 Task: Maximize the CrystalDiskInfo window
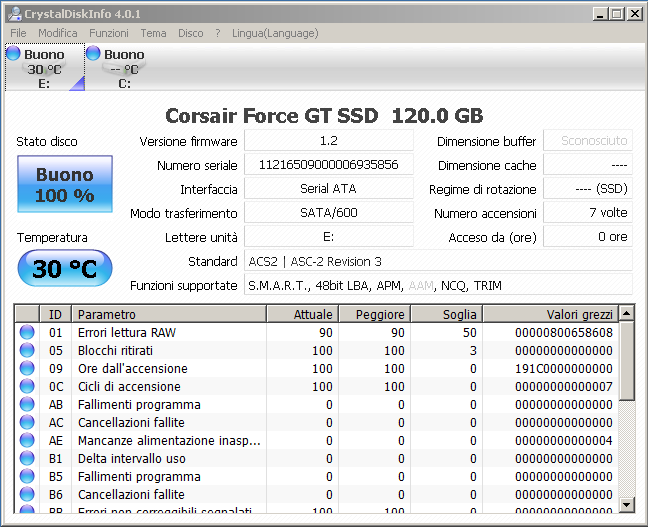pos(617,14)
